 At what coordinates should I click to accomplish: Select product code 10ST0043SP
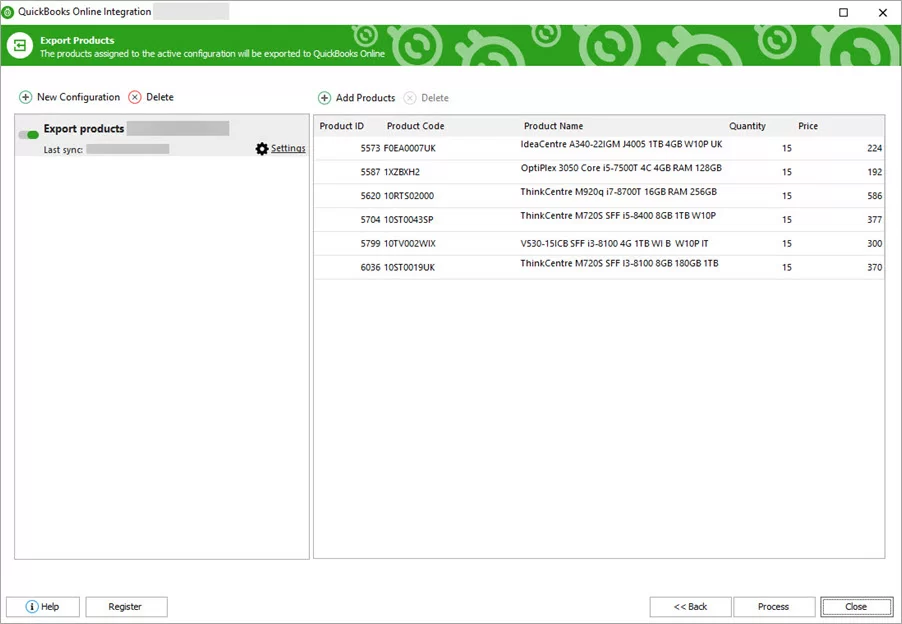408,220
